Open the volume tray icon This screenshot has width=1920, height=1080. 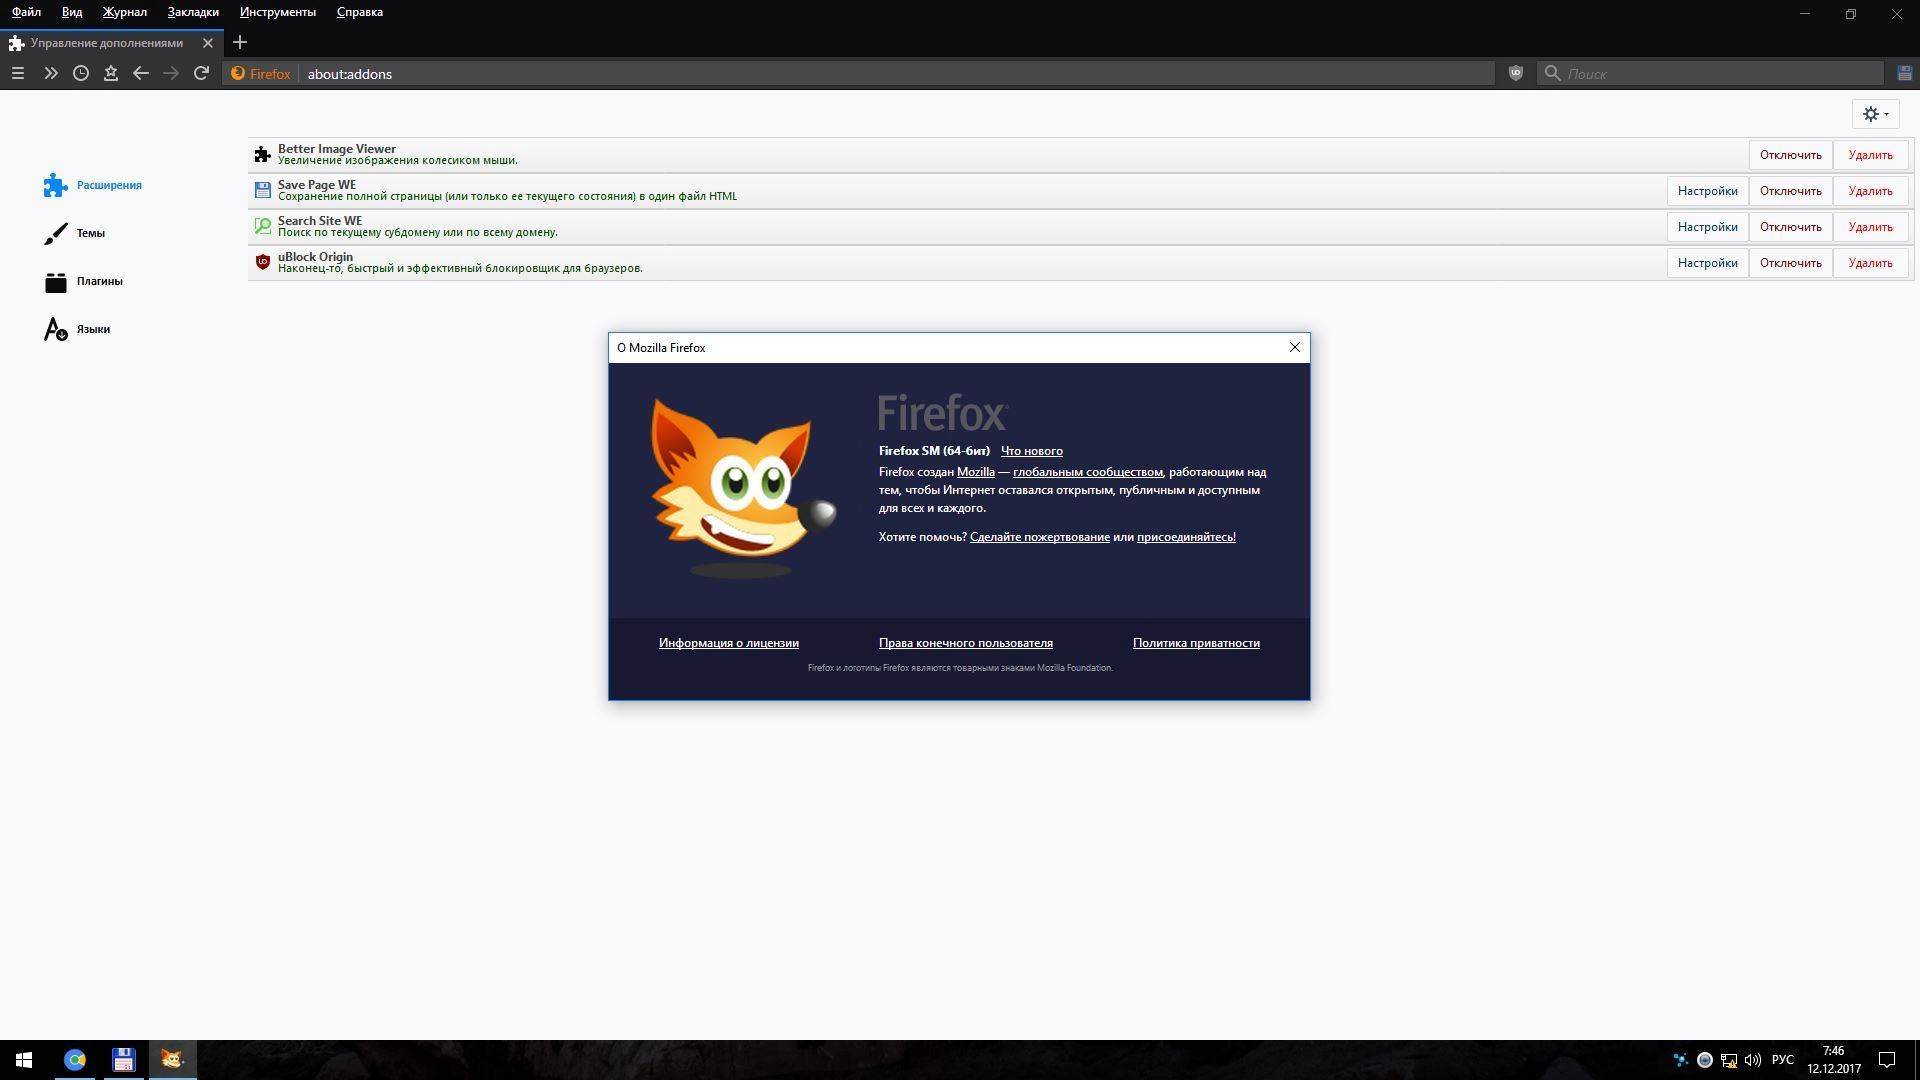pos(1752,1060)
